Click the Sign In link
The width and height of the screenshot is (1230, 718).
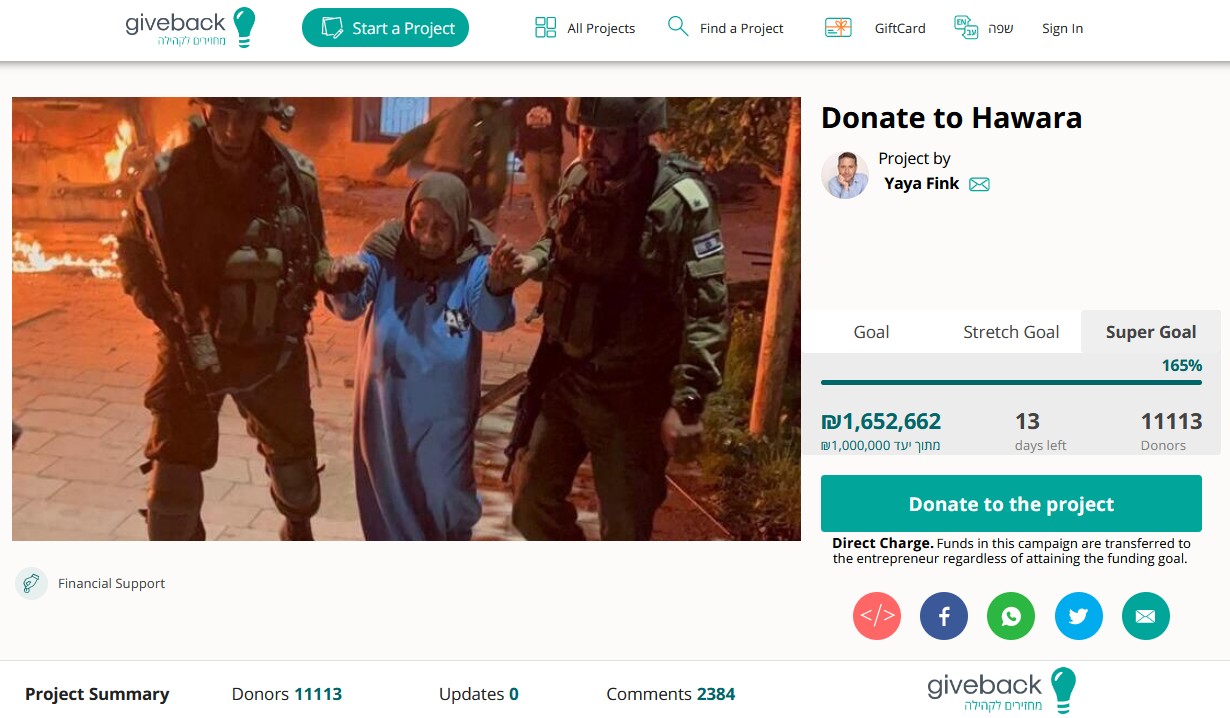(x=1062, y=28)
